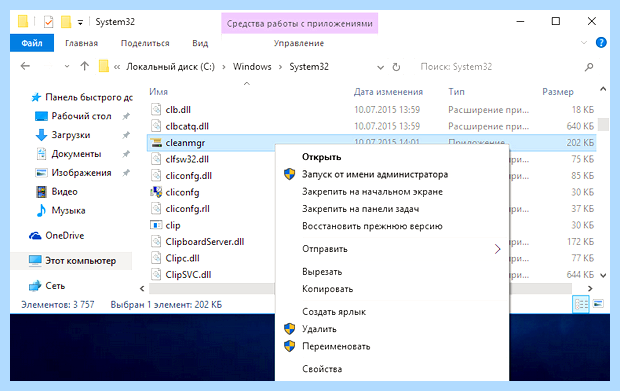Click the Desktop (Рабочий стол) icon in sidebar
Image resolution: width=620 pixels, height=391 pixels.
point(41,116)
